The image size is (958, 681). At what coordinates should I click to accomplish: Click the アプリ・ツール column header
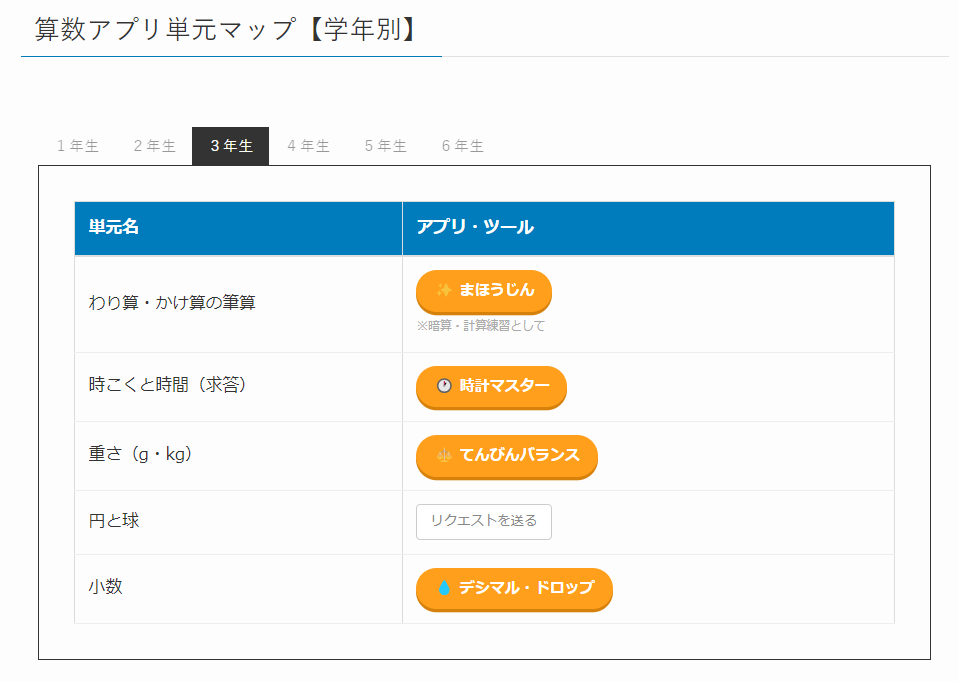click(475, 228)
